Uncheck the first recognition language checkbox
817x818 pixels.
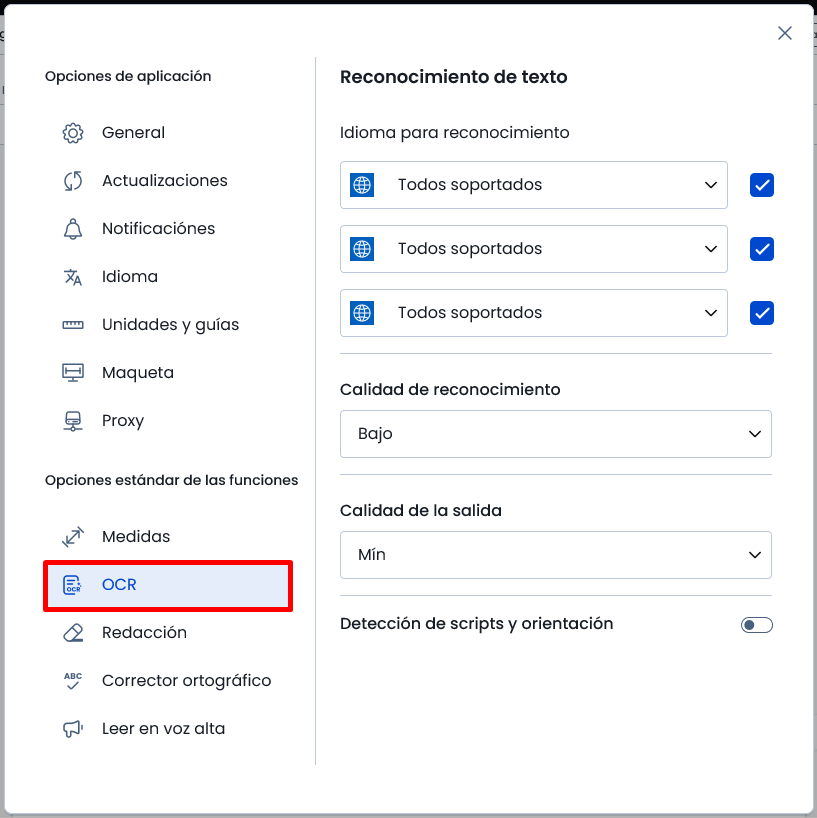[x=762, y=185]
